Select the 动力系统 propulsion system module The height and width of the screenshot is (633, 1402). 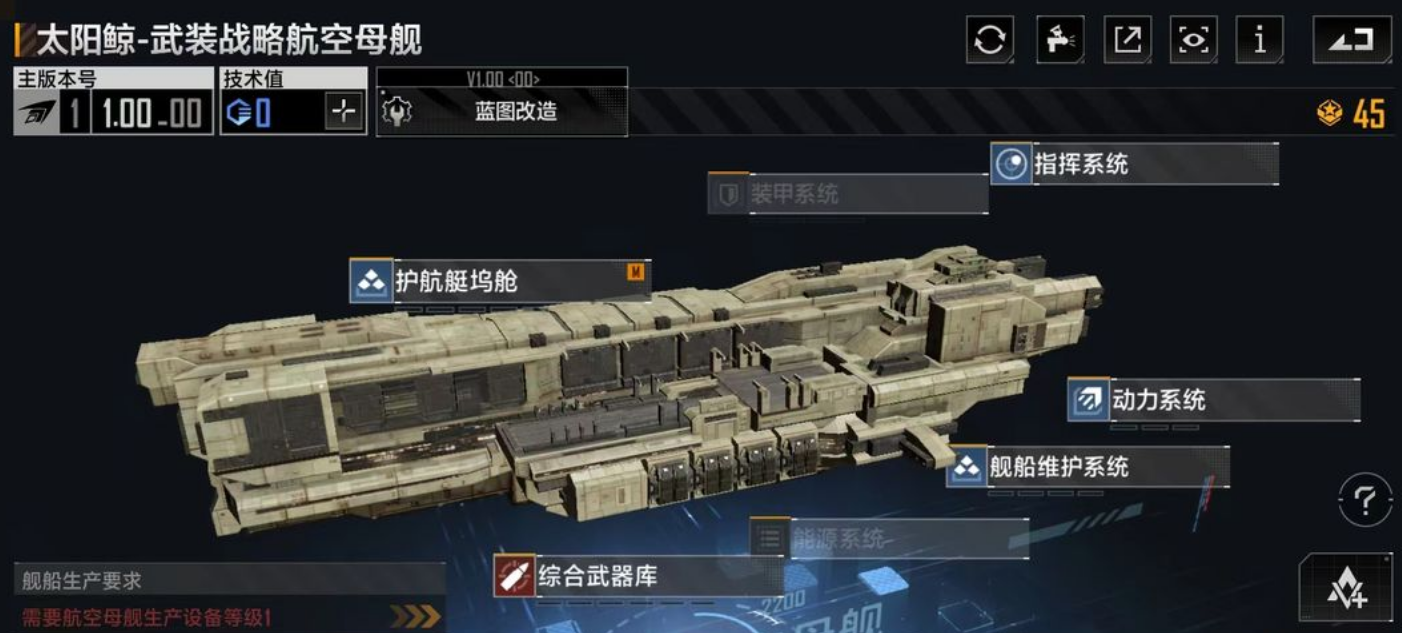[x=1213, y=400]
